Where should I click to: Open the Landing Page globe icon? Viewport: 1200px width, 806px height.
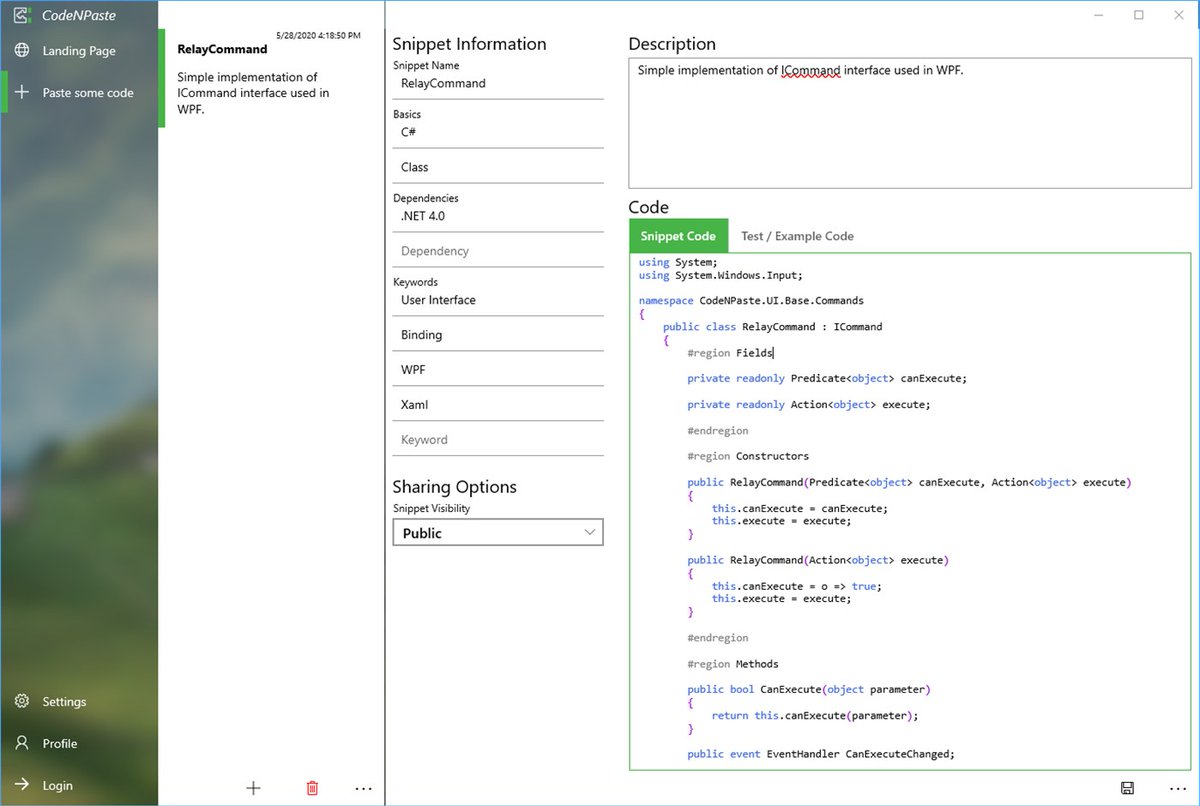click(22, 51)
